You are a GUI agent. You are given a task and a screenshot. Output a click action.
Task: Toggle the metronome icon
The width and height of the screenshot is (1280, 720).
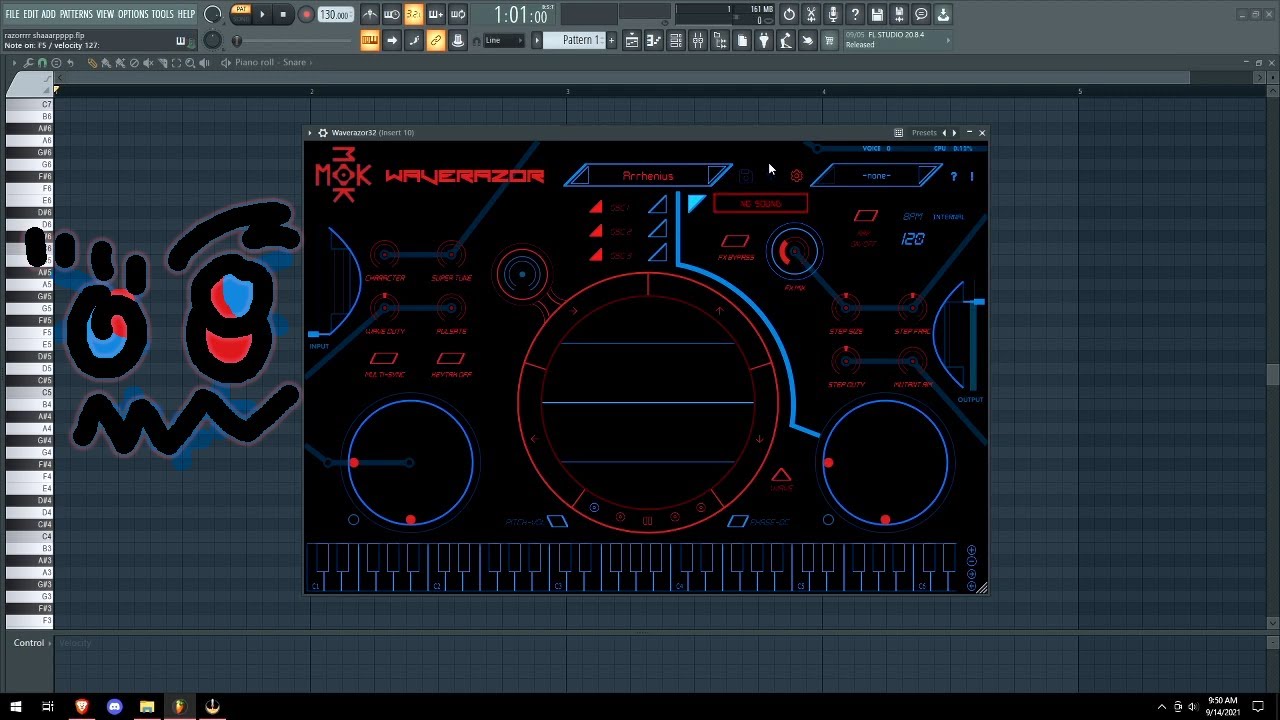[370, 15]
